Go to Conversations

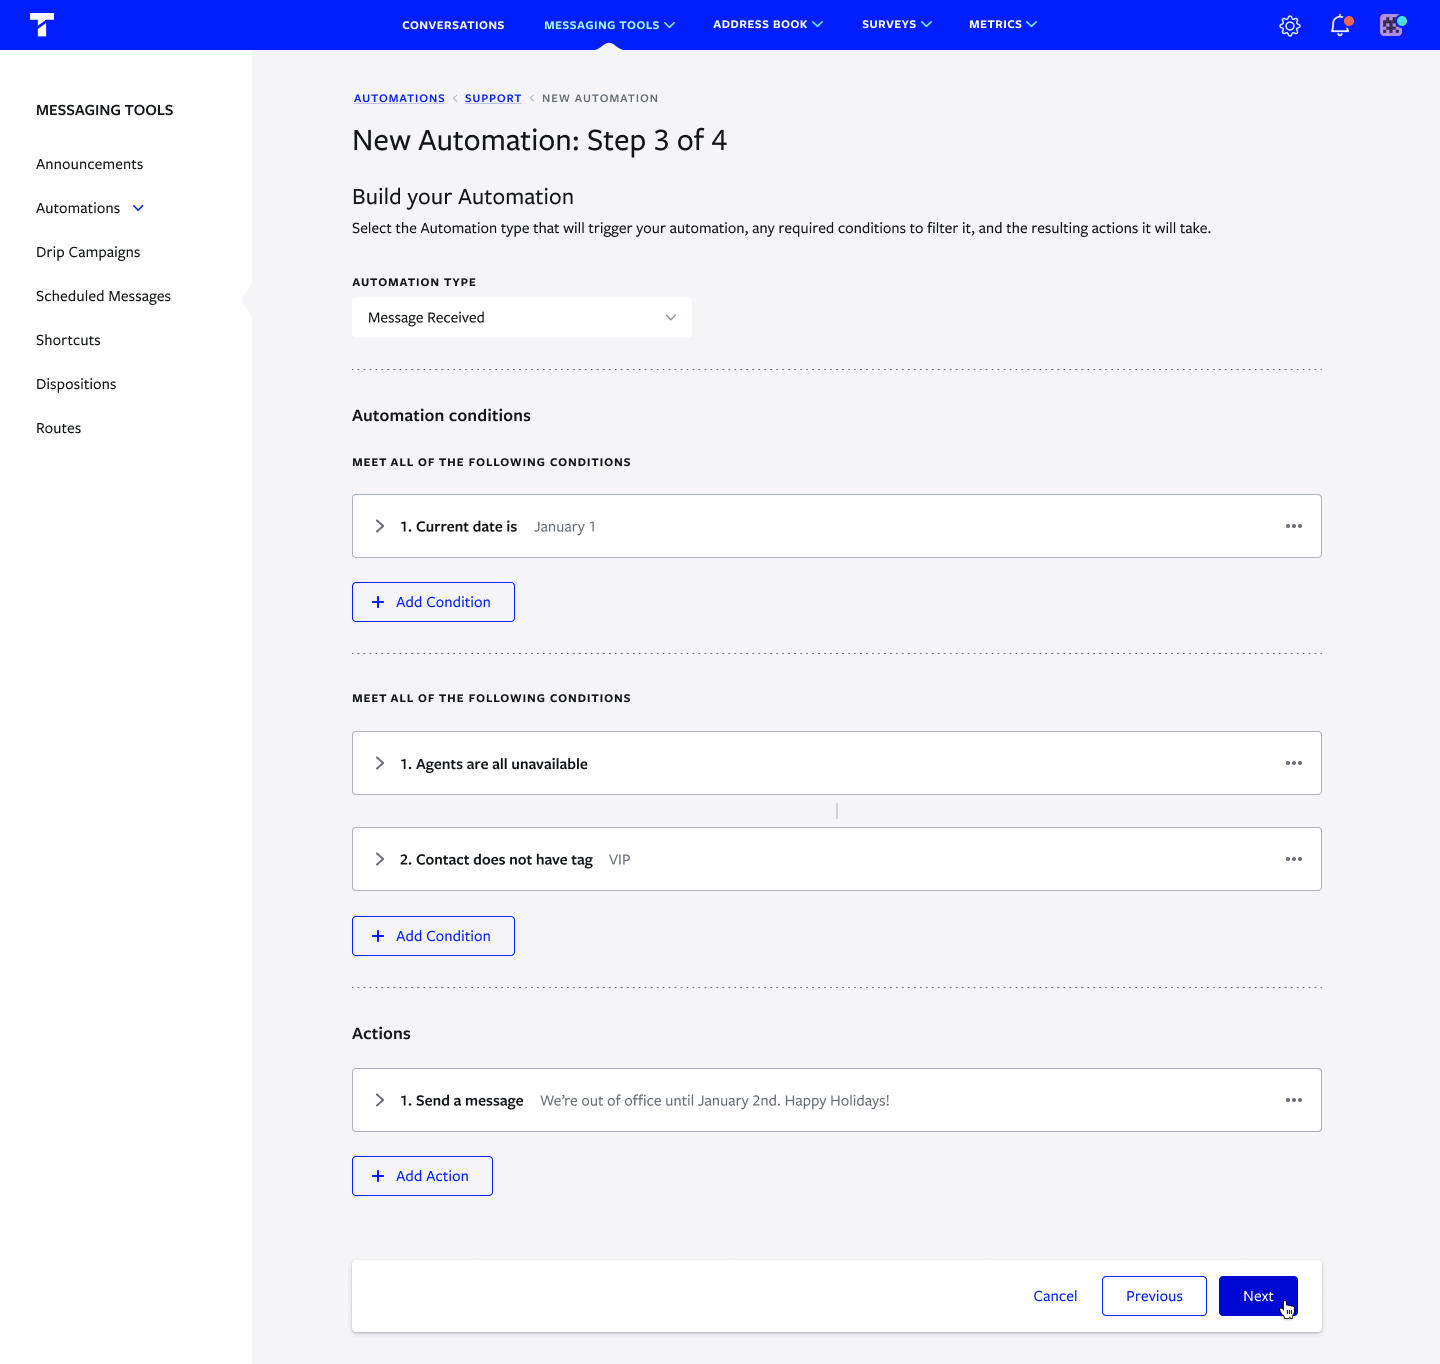[453, 25]
